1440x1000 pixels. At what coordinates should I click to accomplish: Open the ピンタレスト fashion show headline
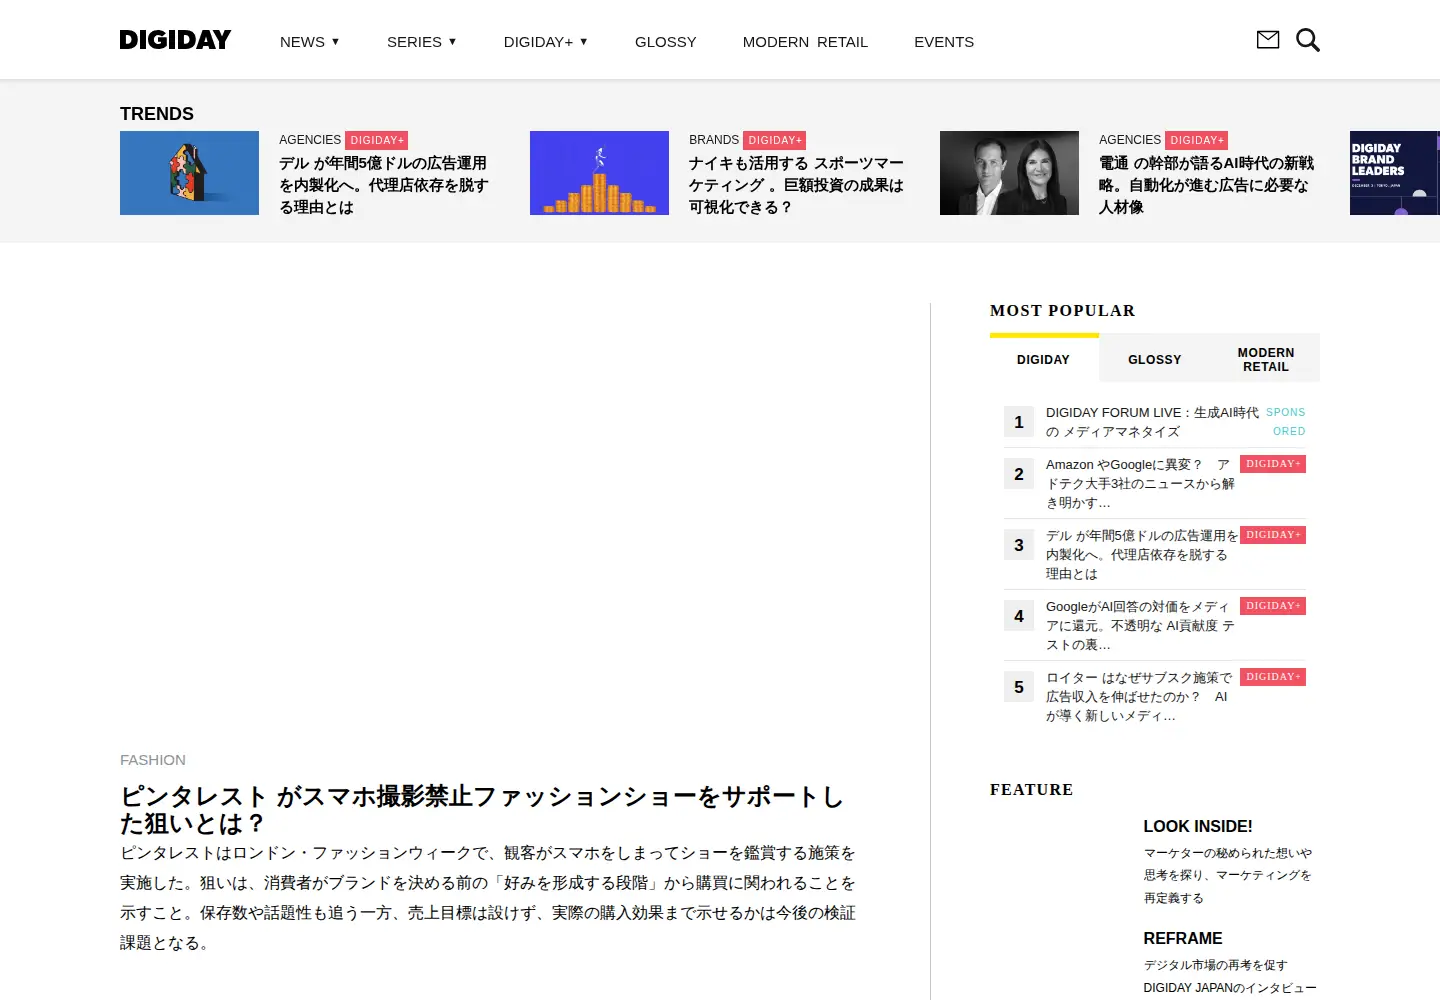[x=481, y=810]
